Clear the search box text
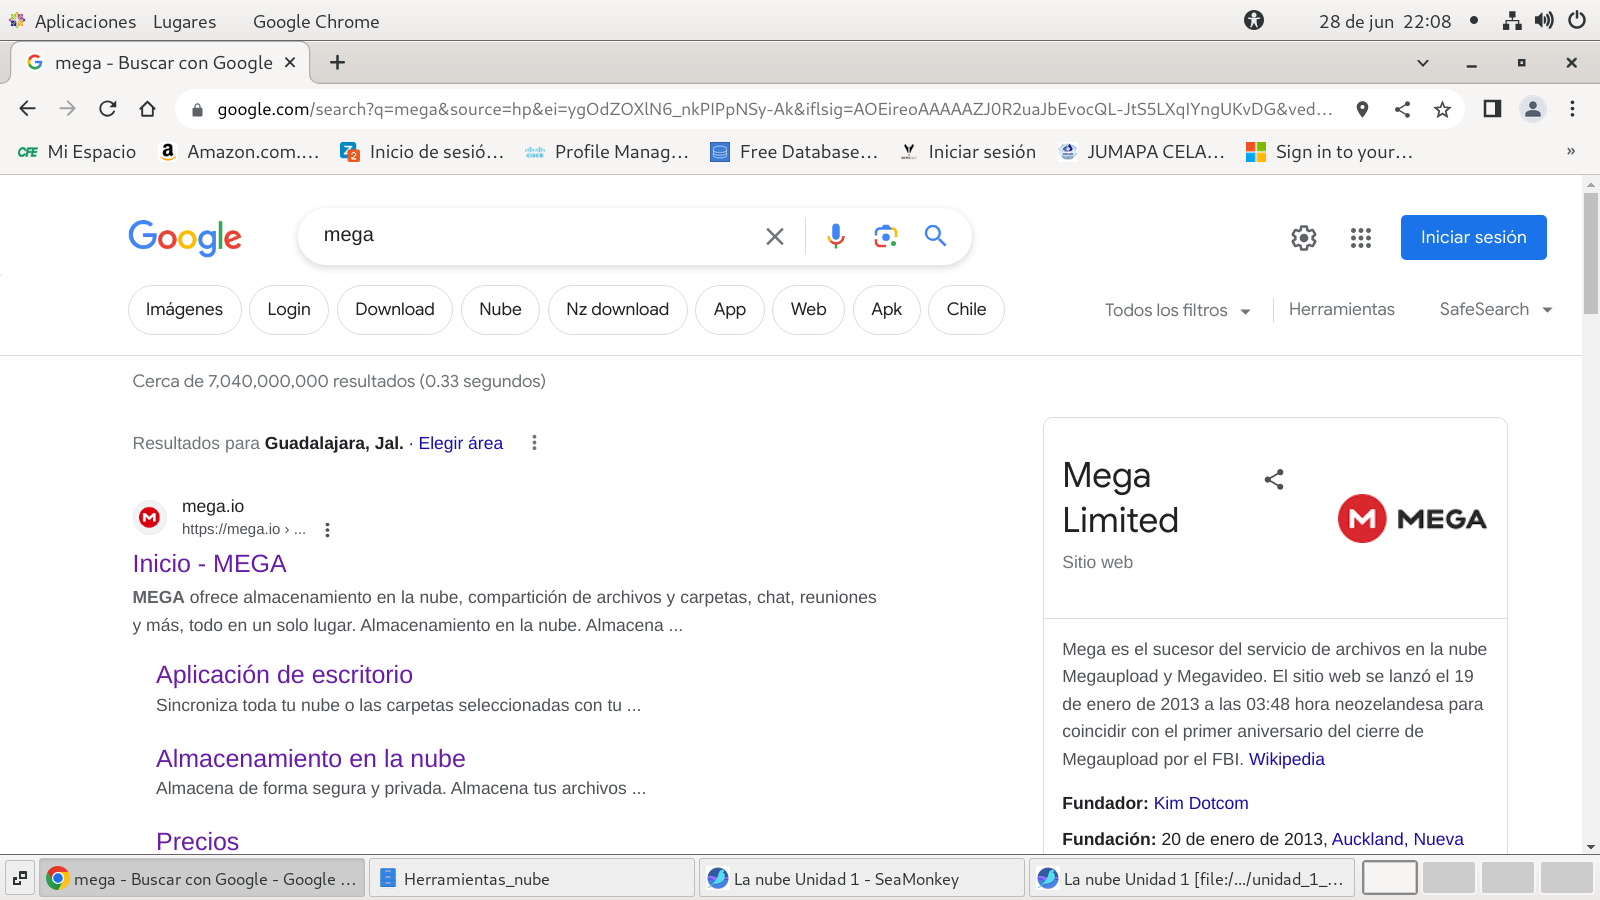The image size is (1600, 900). click(x=774, y=236)
